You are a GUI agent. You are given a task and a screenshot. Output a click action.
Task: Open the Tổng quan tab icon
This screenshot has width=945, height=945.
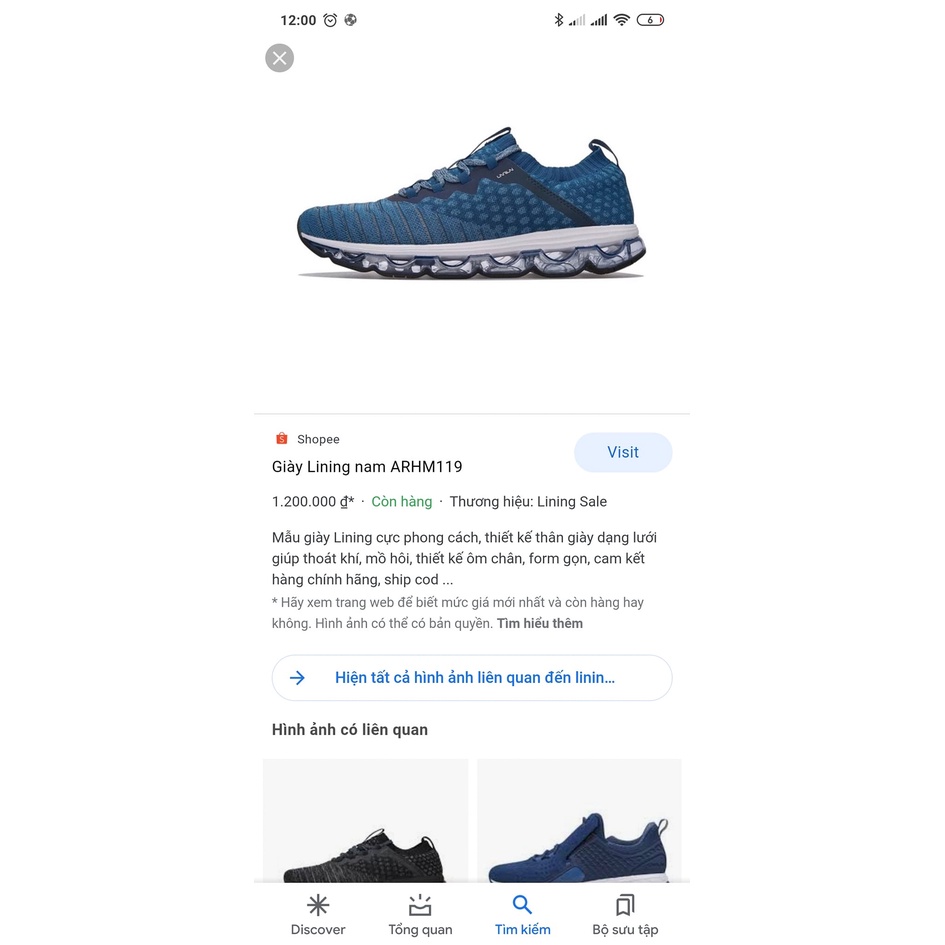tap(420, 905)
